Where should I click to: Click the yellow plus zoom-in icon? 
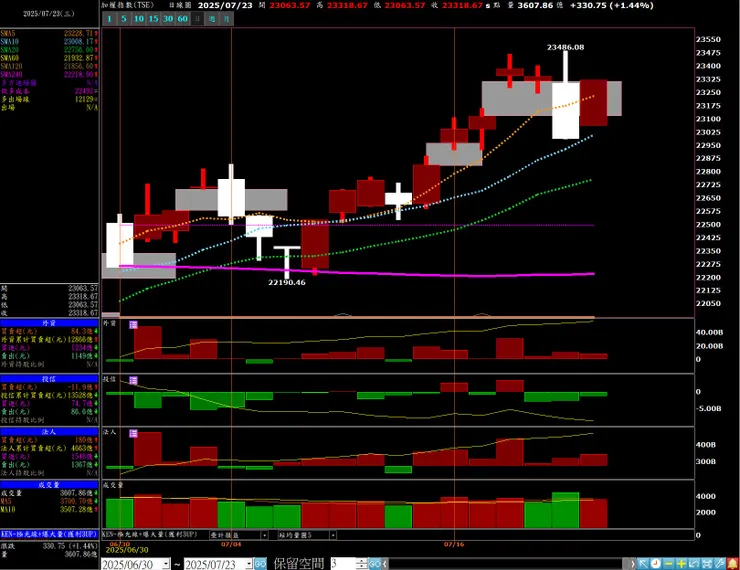click(x=681, y=563)
